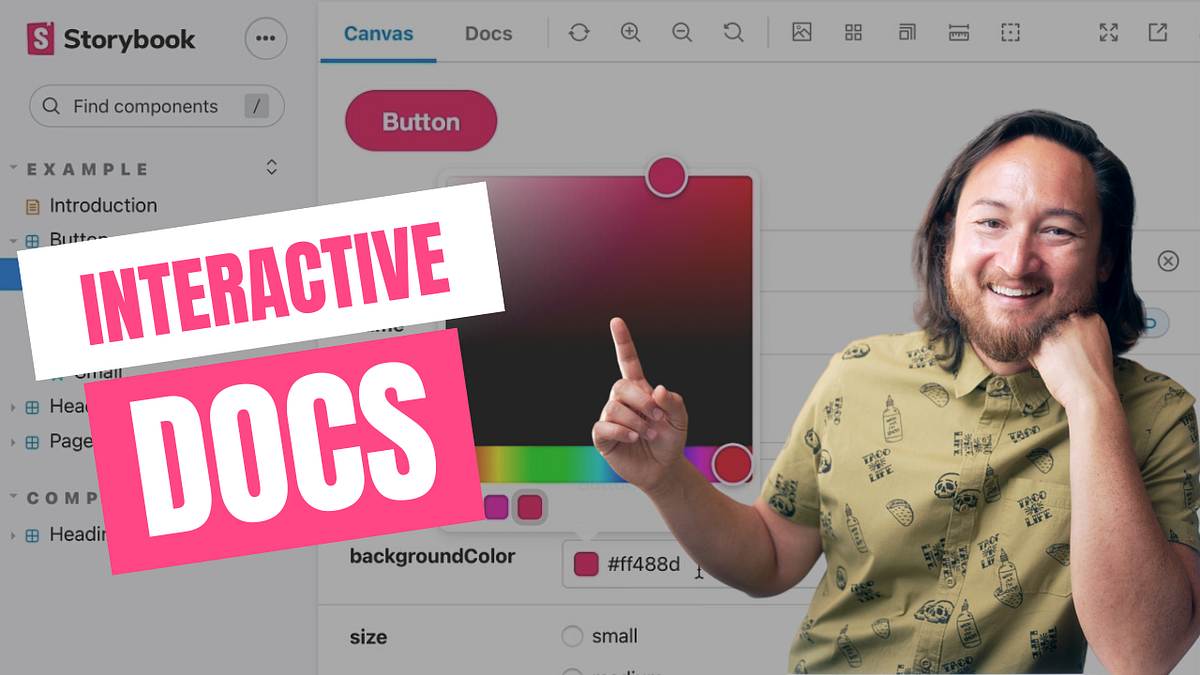Go fullscreen with the expand icon

tap(1108, 32)
